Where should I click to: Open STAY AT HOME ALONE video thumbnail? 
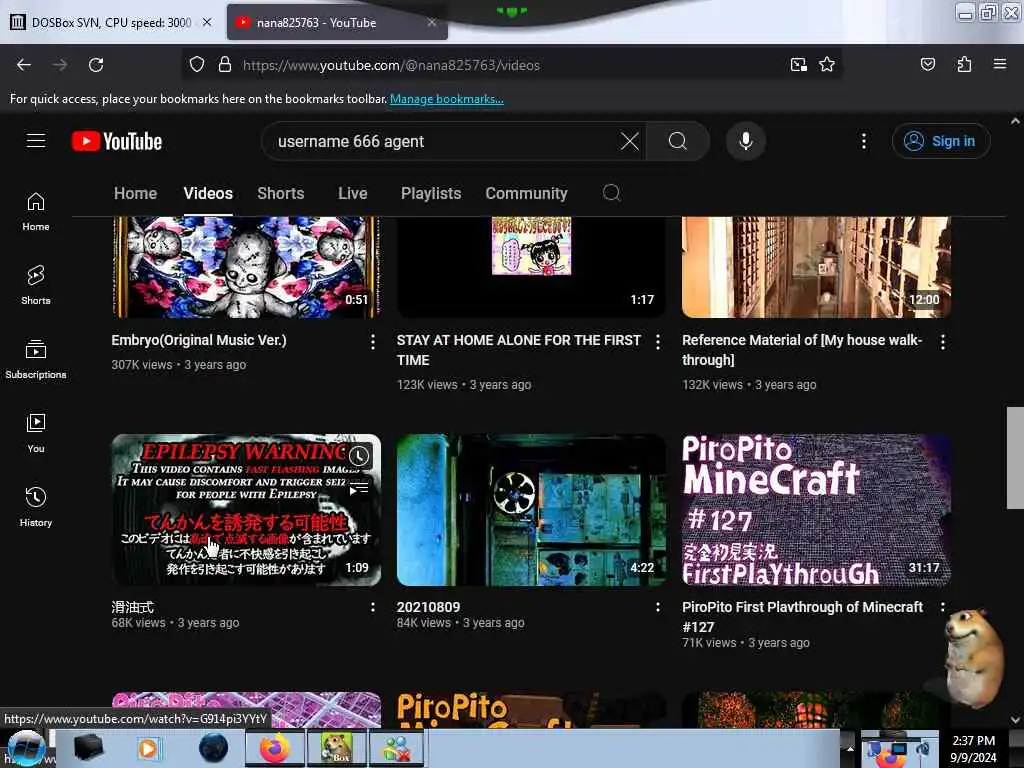[x=532, y=268]
